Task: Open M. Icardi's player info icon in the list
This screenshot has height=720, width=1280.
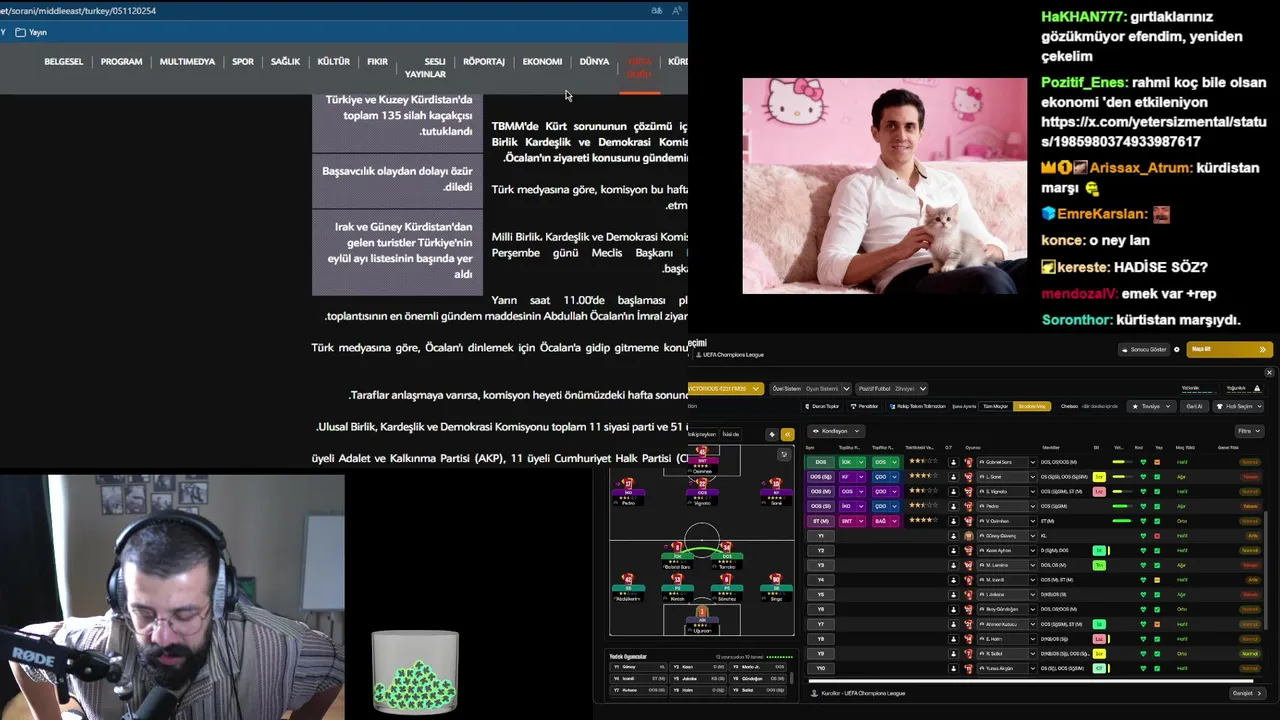Action: click(x=953, y=580)
